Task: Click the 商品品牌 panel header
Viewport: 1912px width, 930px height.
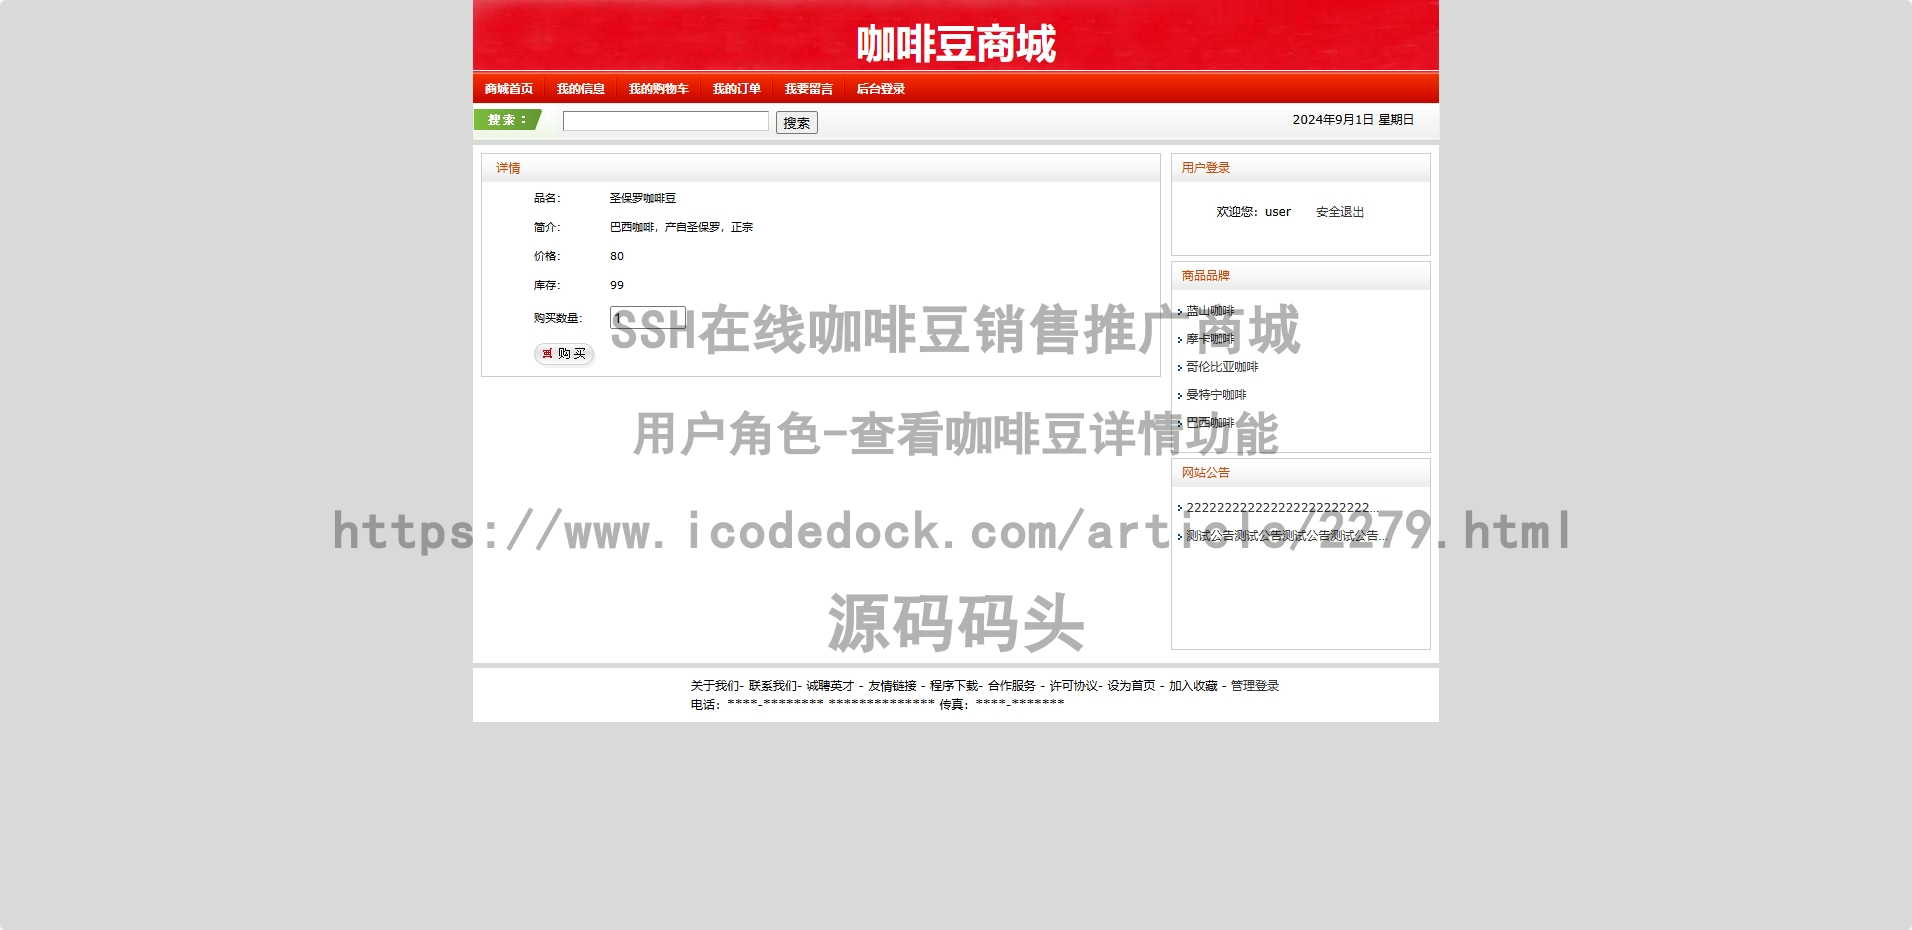Action: point(1301,276)
